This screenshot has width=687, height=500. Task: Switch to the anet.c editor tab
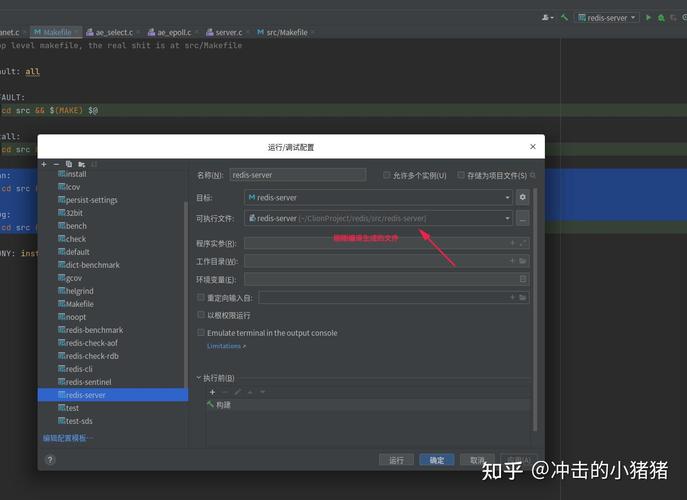pyautogui.click(x=10, y=32)
